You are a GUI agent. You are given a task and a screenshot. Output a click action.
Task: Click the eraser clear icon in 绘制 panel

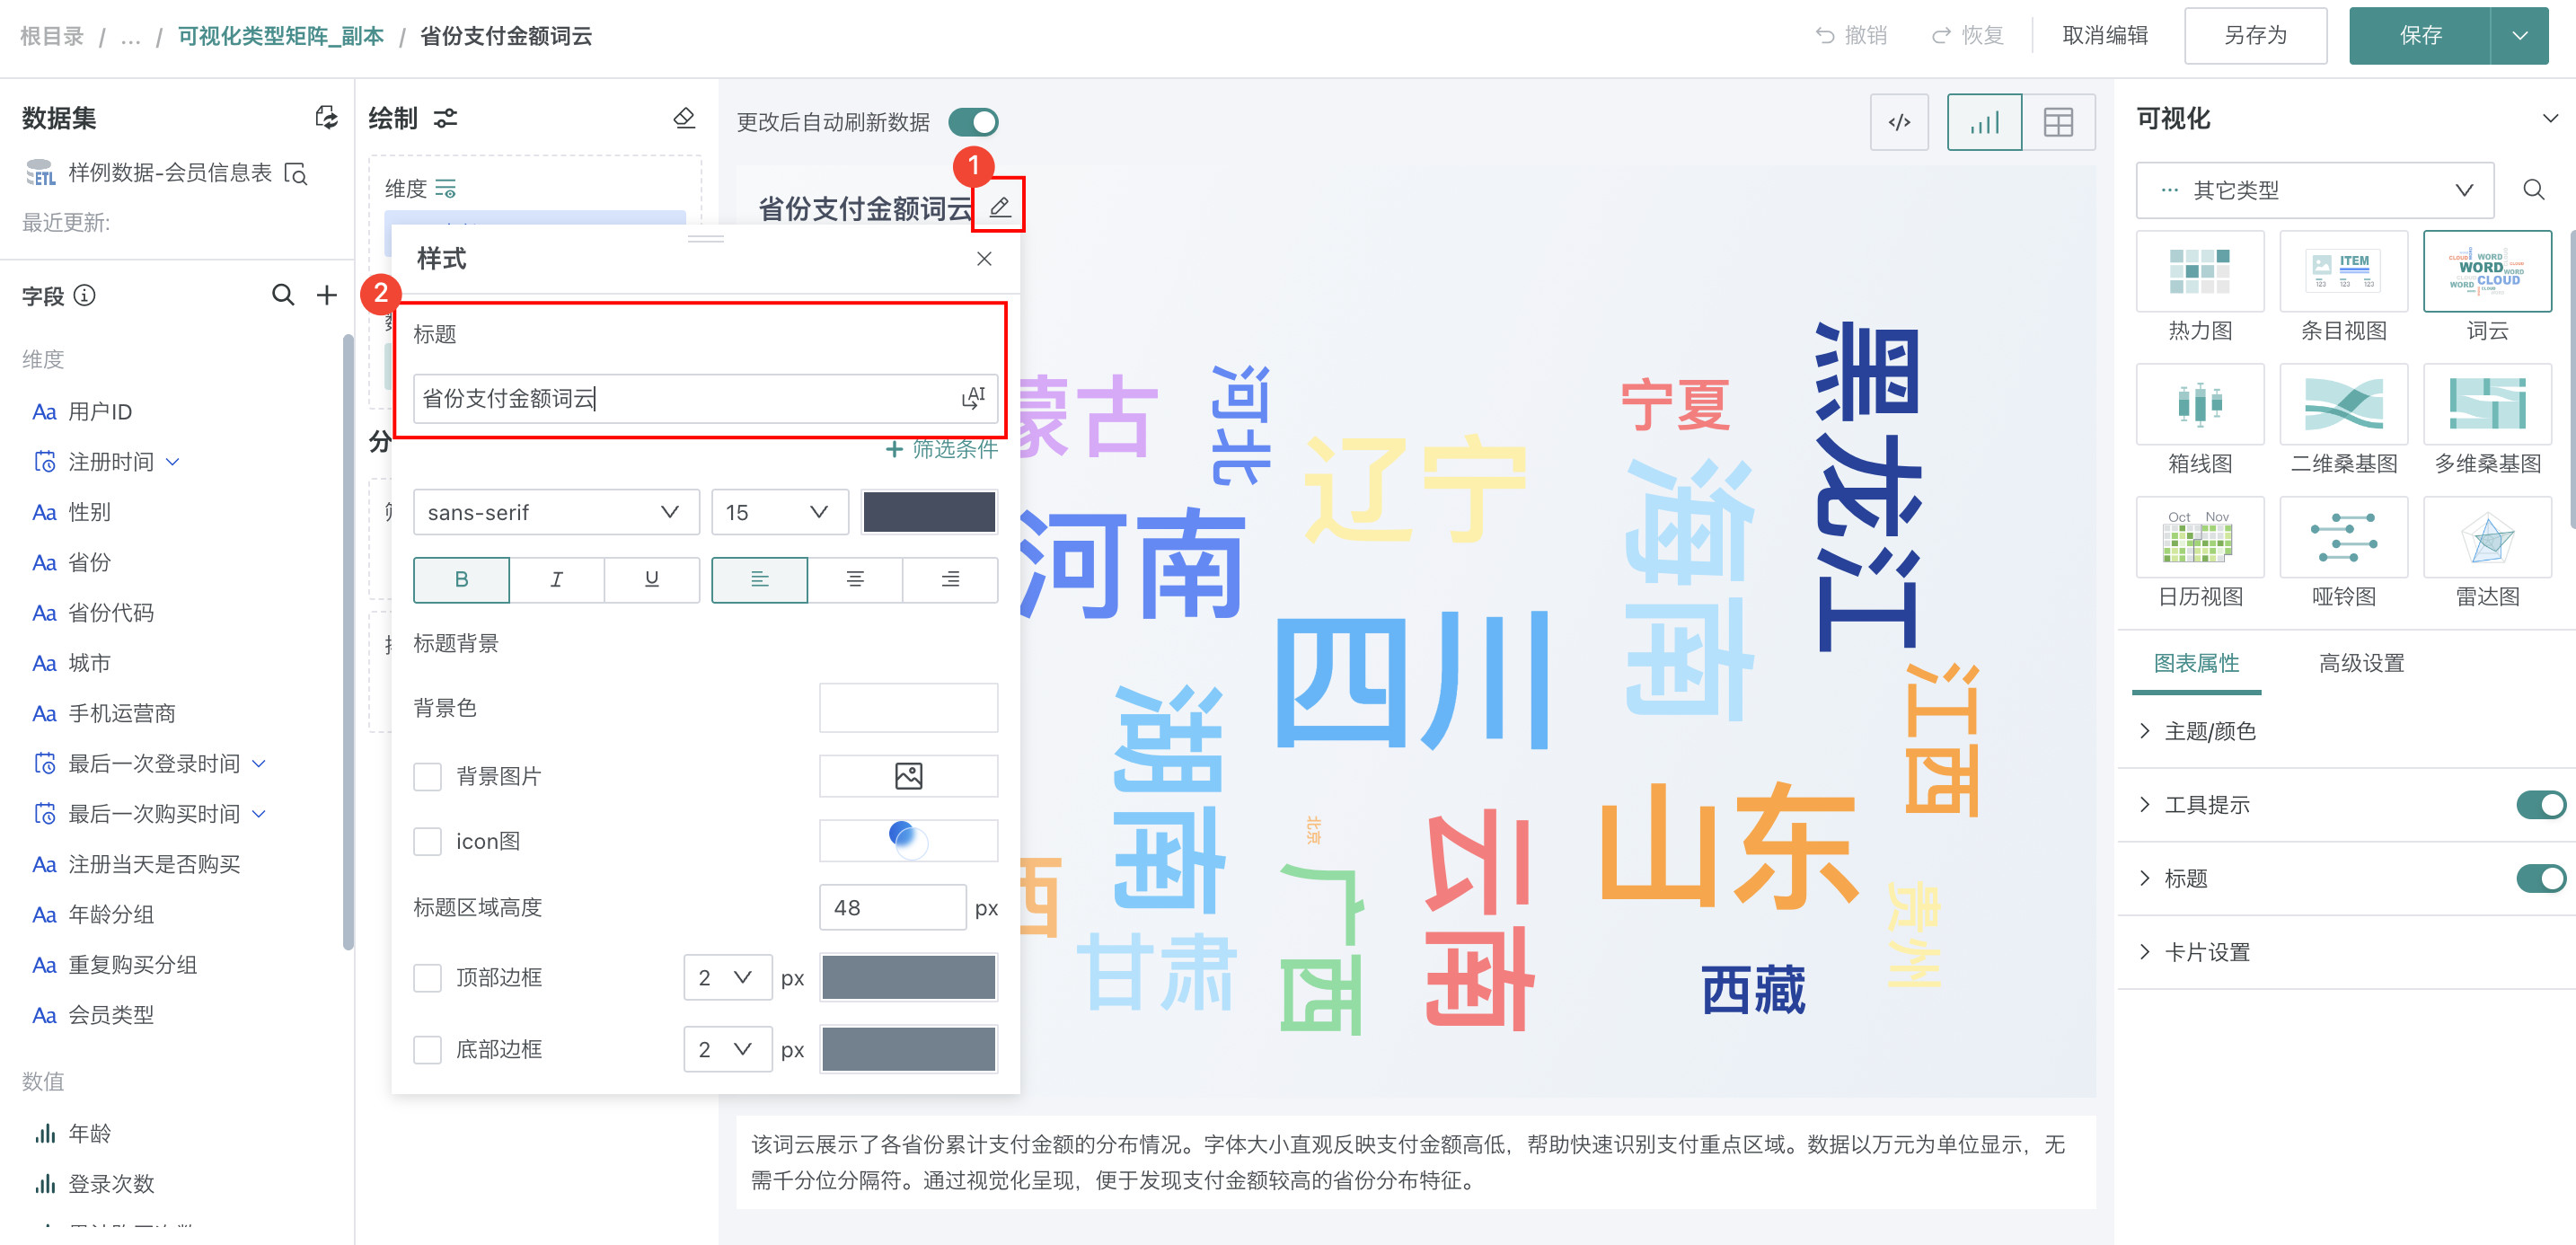tap(684, 118)
